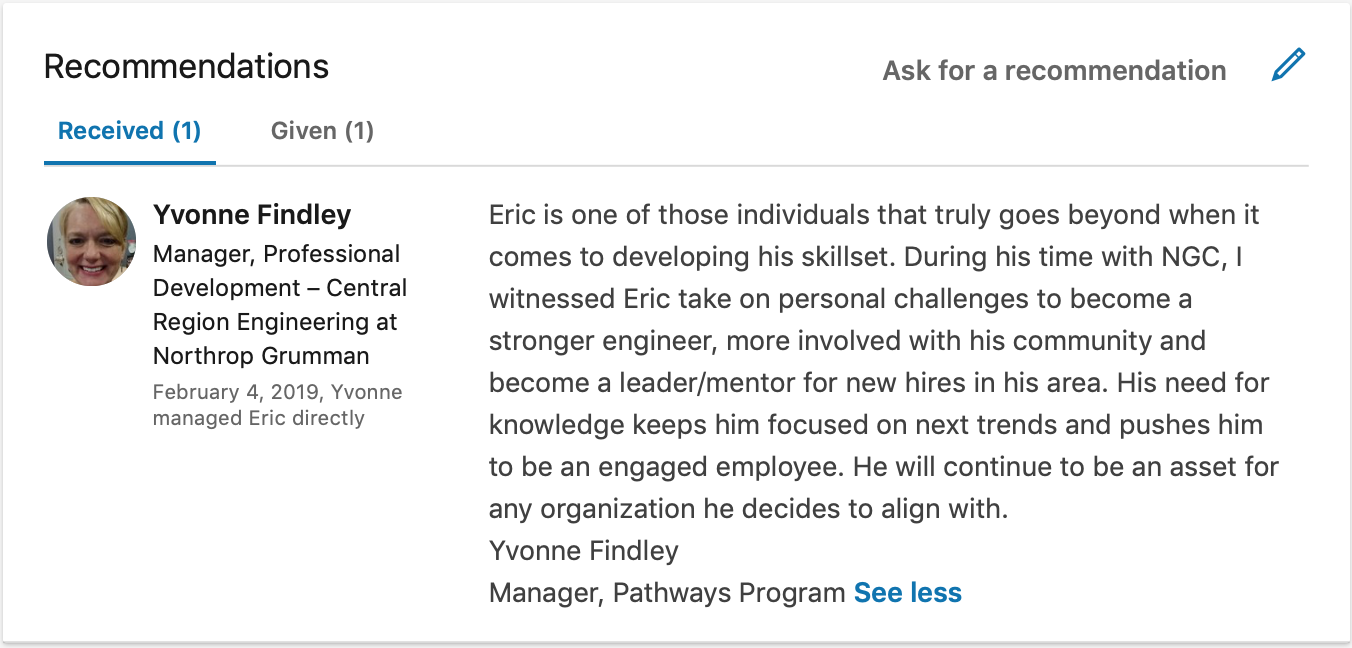Image resolution: width=1352 pixels, height=648 pixels.
Task: Click the 'Yvonne Findley' signature in recommendation text
Action: (583, 550)
